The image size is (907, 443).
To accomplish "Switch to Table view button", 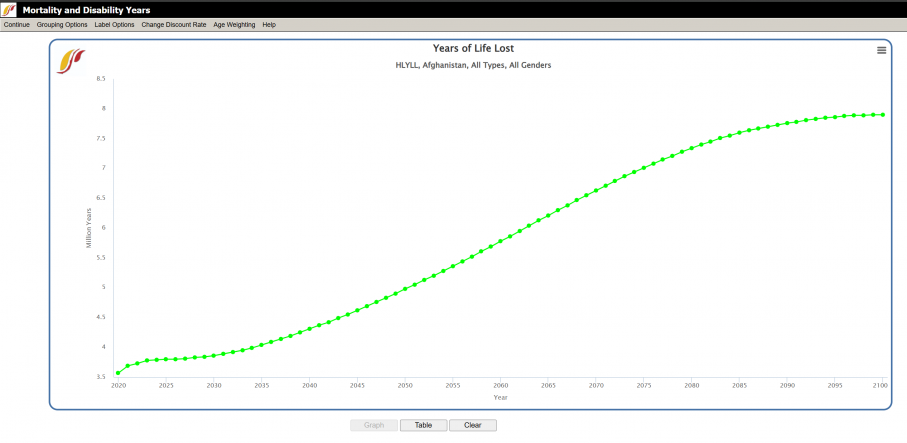I will pos(423,425).
